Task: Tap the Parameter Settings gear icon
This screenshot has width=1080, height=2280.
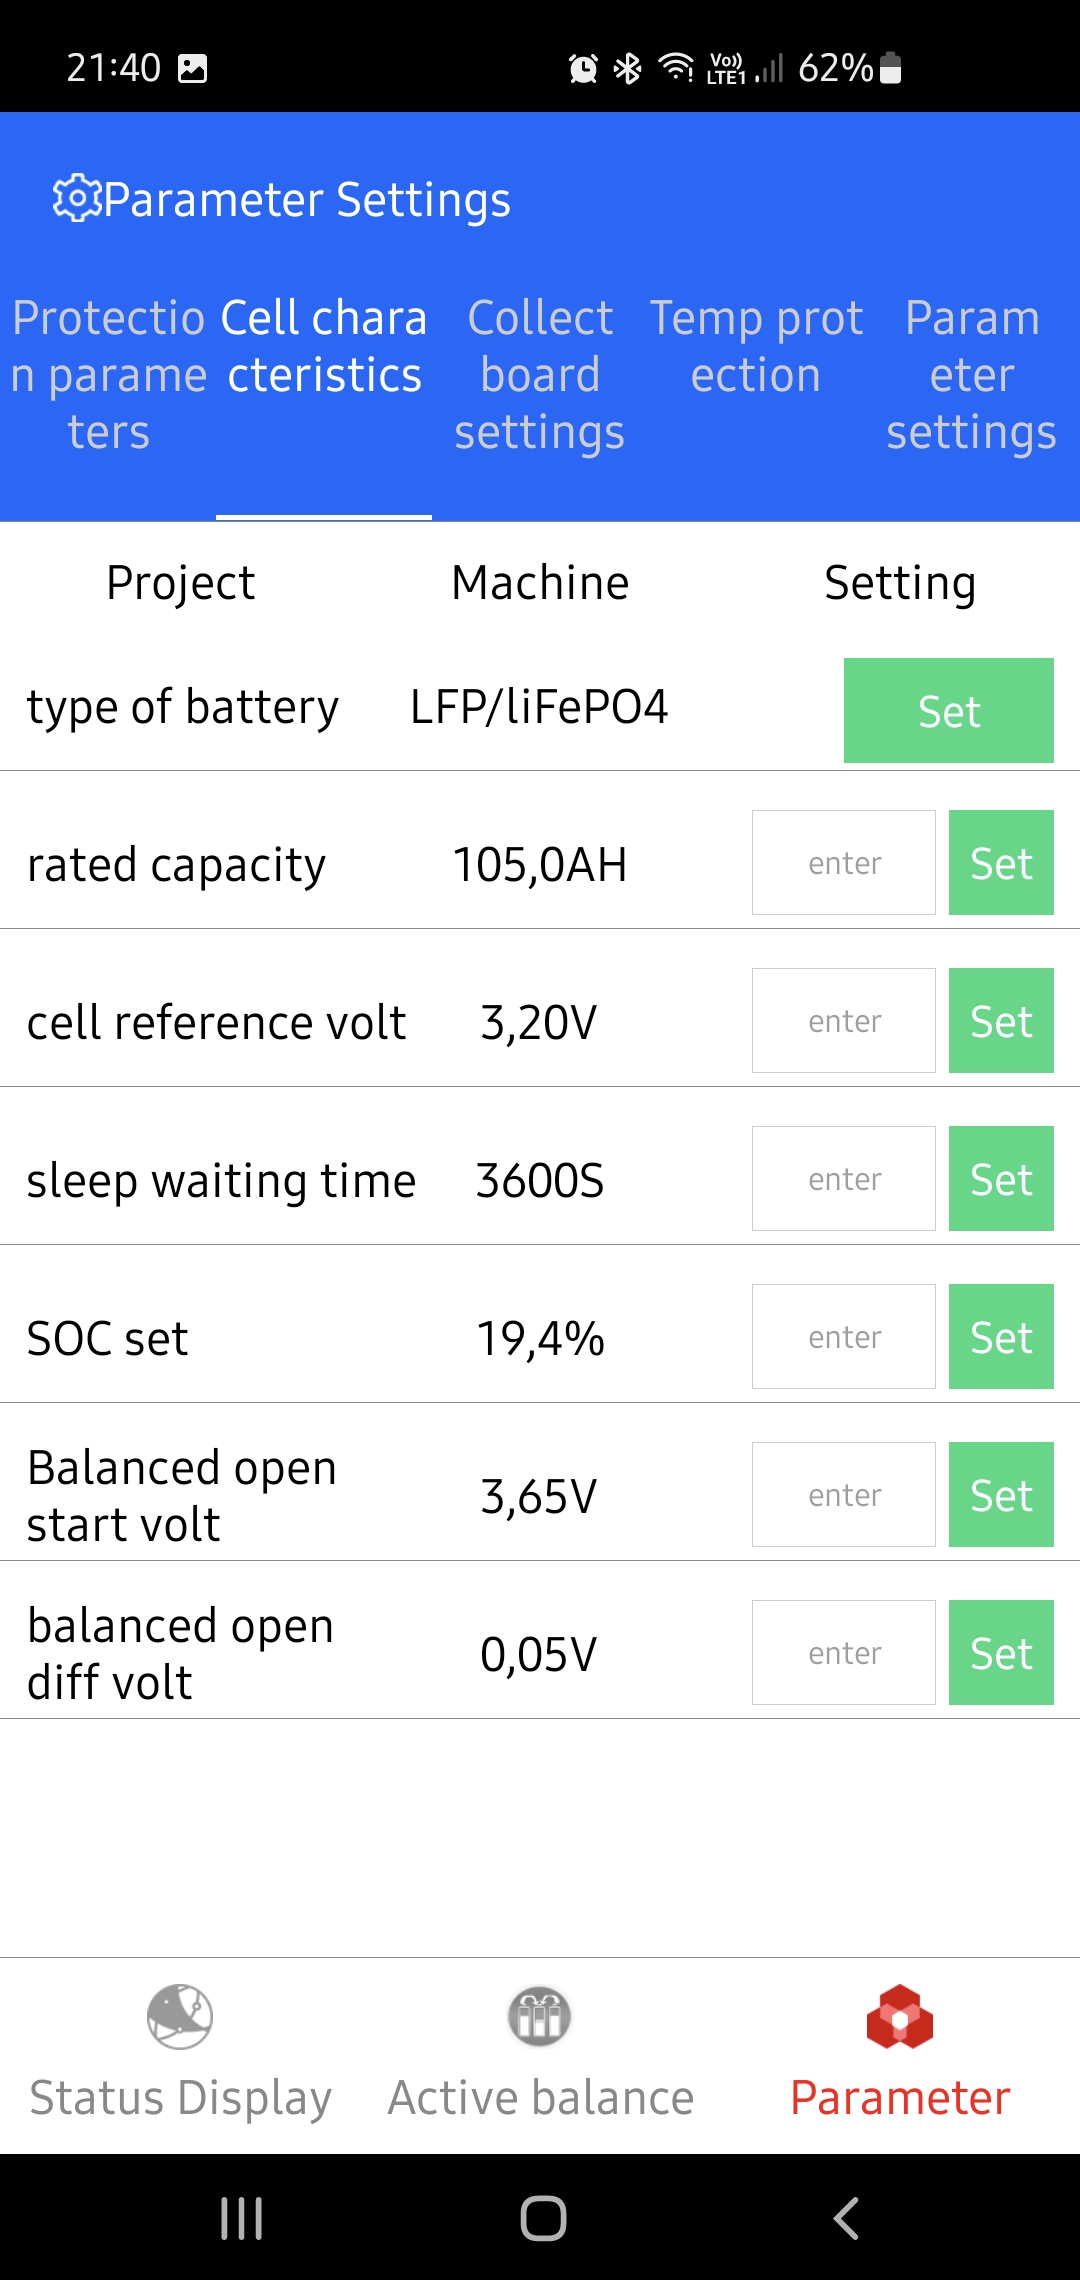Action: point(77,199)
